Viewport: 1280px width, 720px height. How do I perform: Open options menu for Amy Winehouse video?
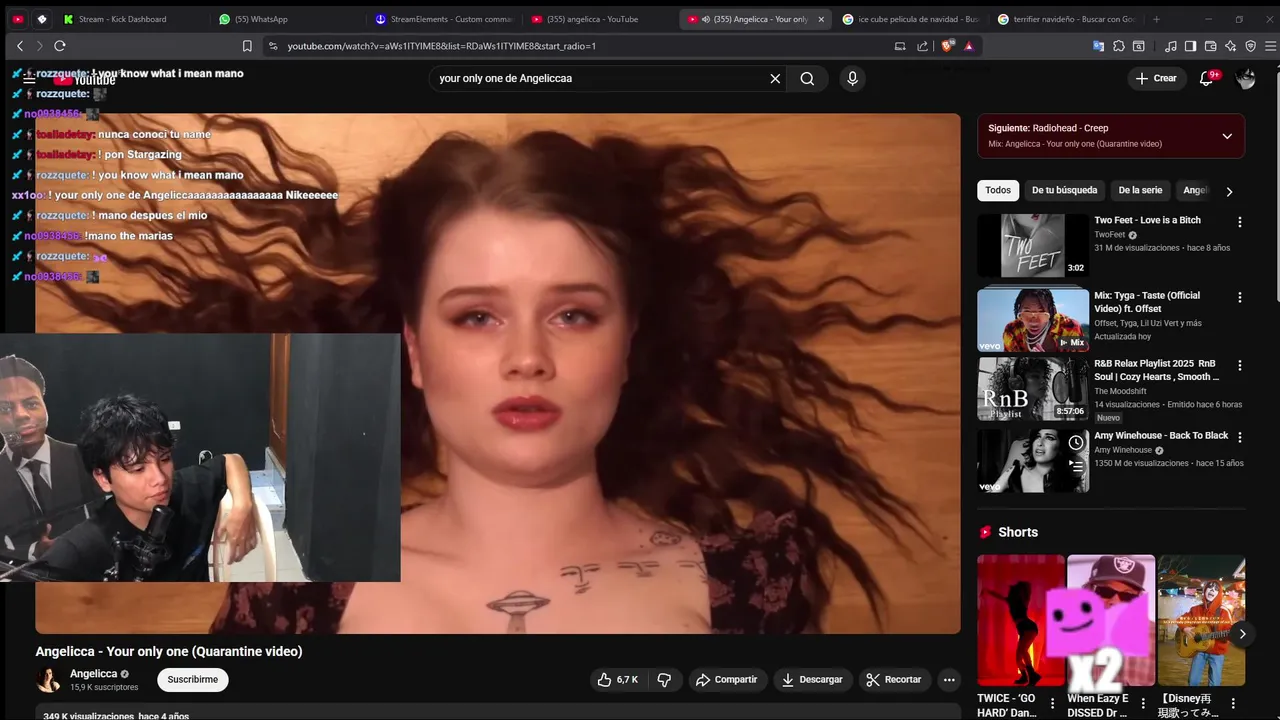tap(1240, 437)
